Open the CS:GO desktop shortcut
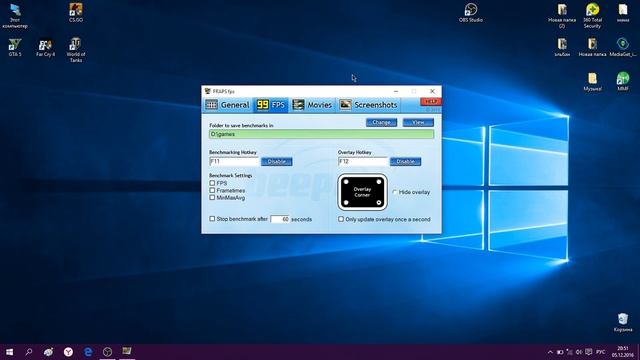Viewport: 640px width, 360px height. [x=76, y=12]
